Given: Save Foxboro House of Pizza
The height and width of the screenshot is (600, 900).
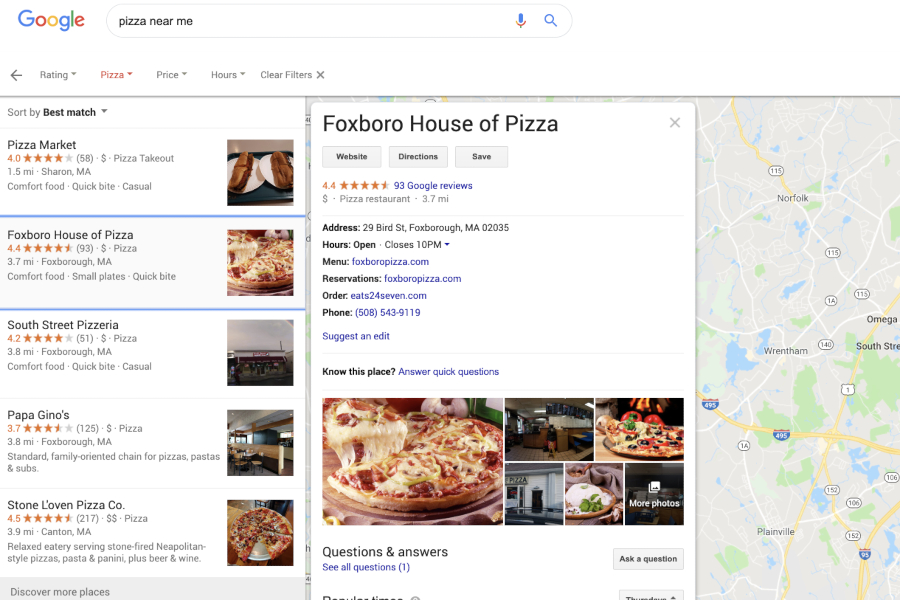Looking at the screenshot, I should click(481, 157).
